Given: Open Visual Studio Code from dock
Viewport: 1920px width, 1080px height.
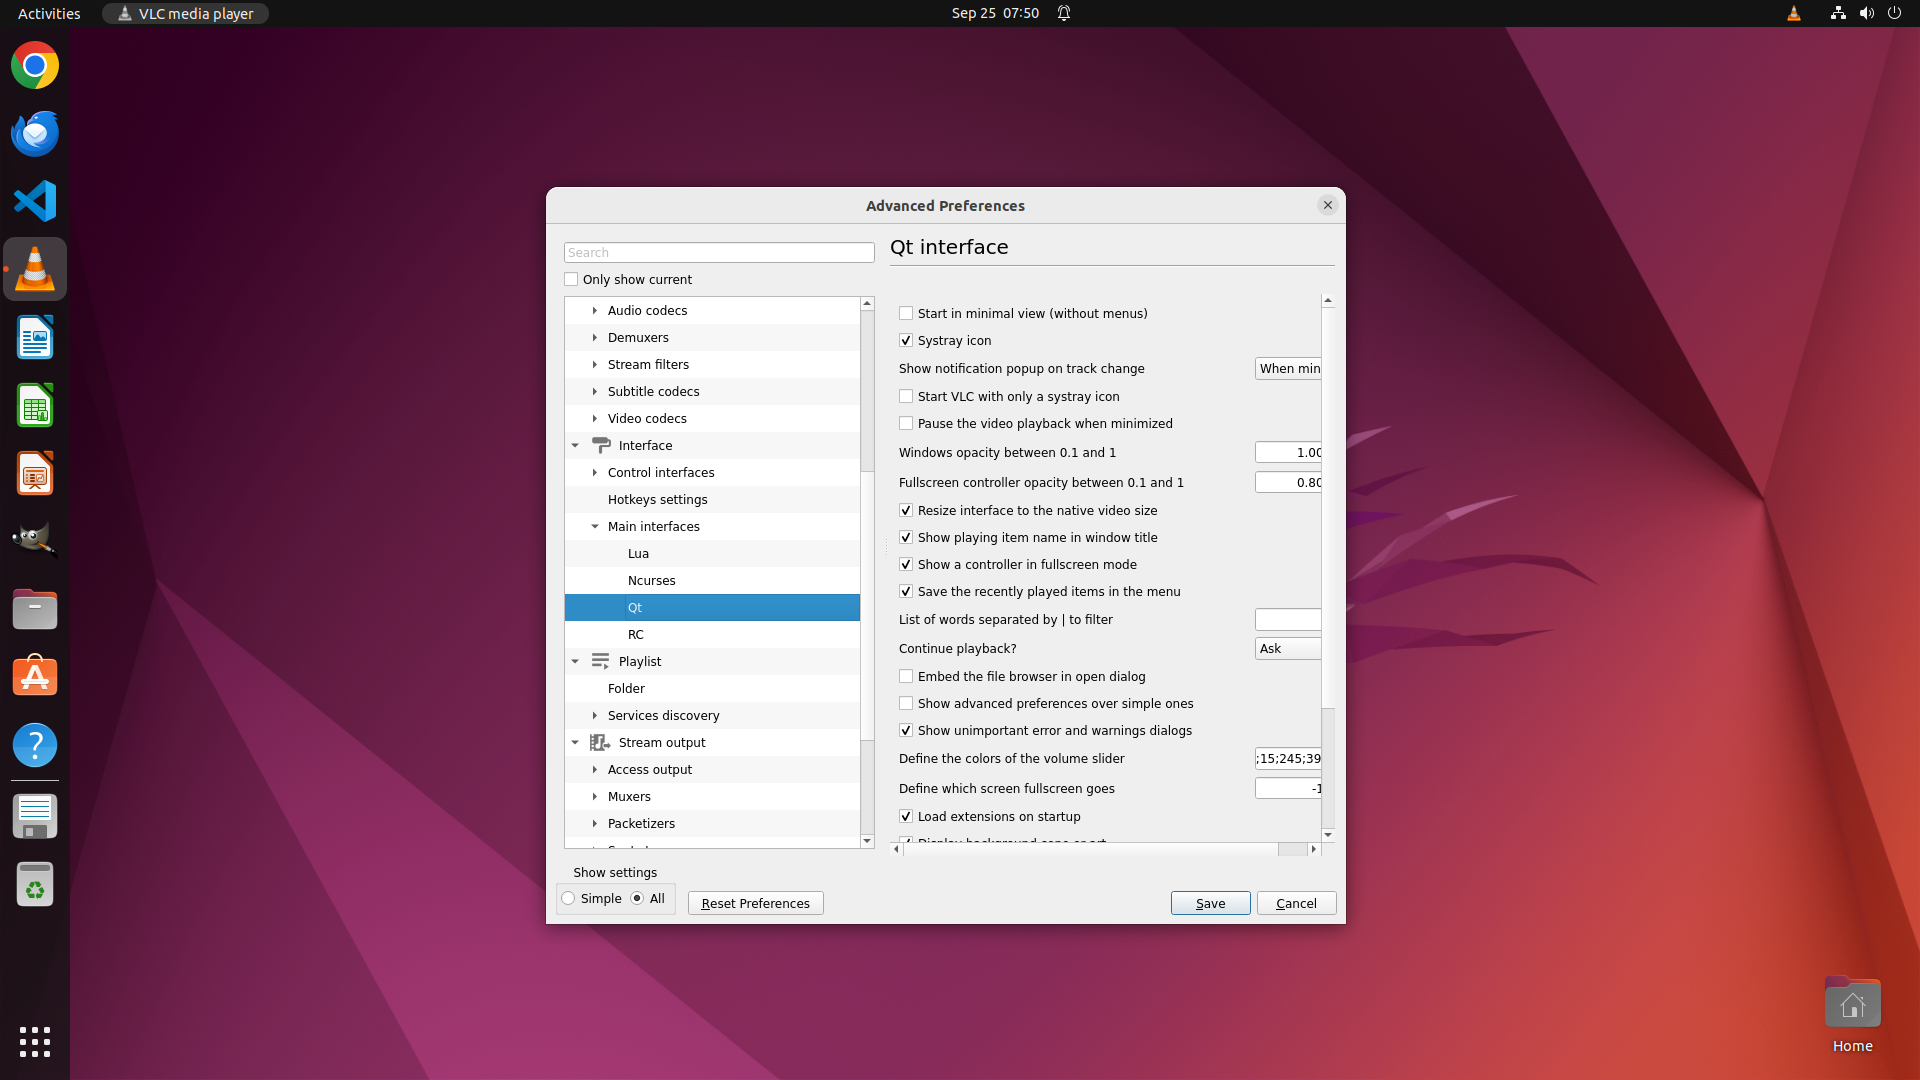Looking at the screenshot, I should click(x=35, y=201).
